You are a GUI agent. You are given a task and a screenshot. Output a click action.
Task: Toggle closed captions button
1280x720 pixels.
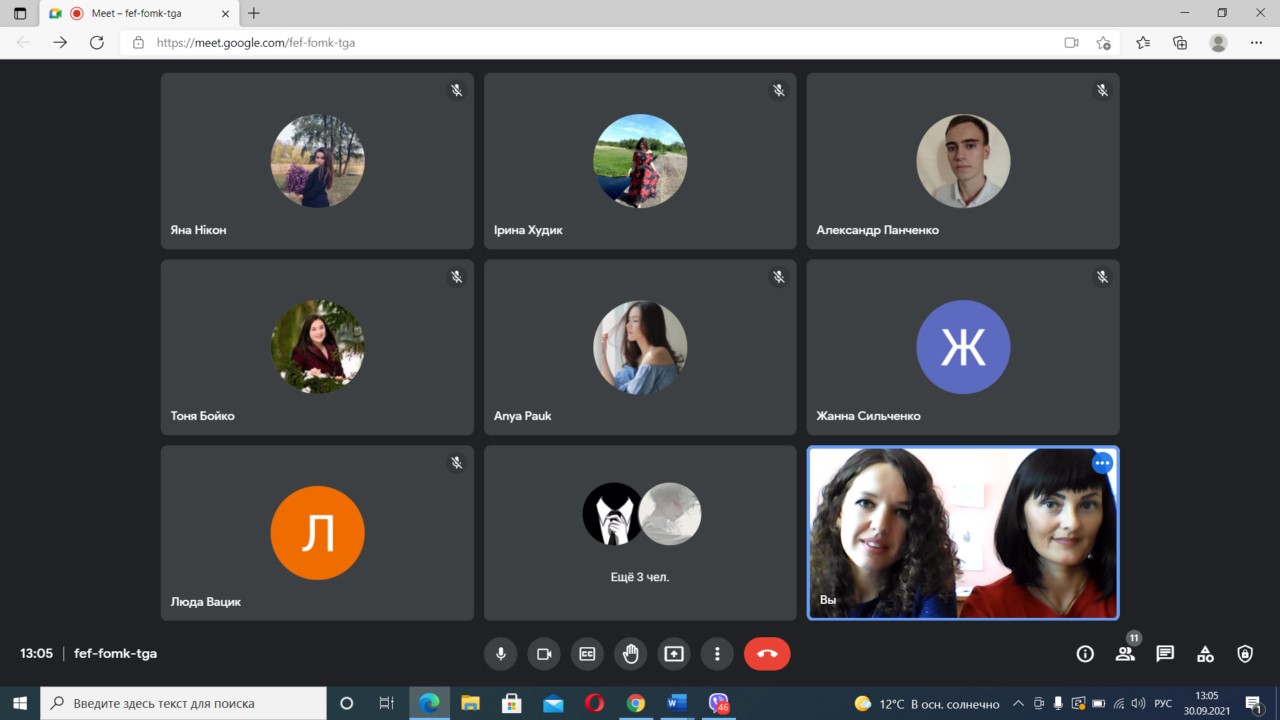point(587,654)
